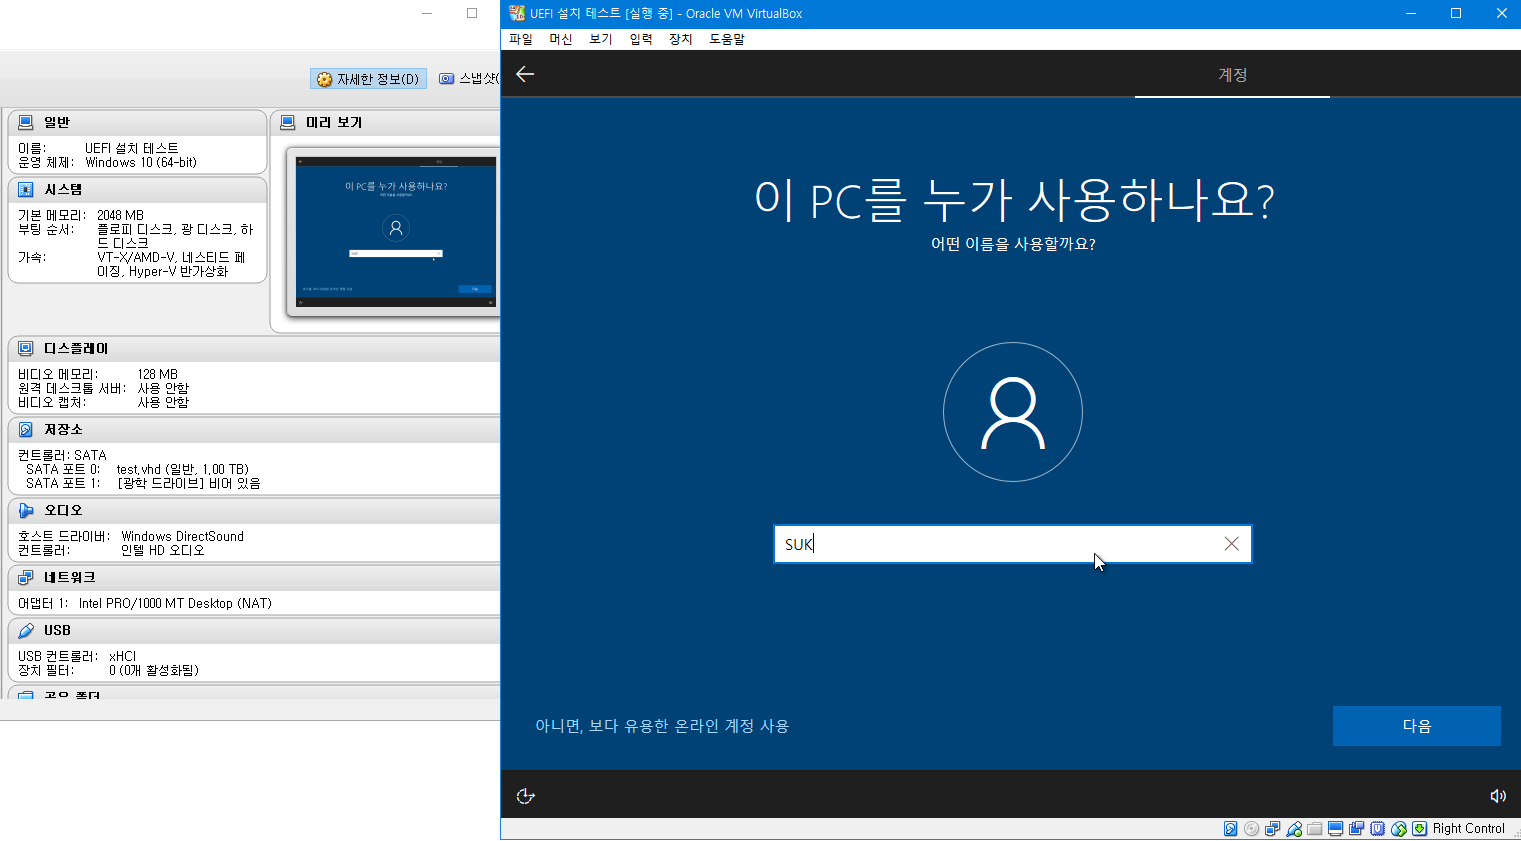Open the 디스플레이 section header link
The image size is (1521, 841).
[x=76, y=348]
